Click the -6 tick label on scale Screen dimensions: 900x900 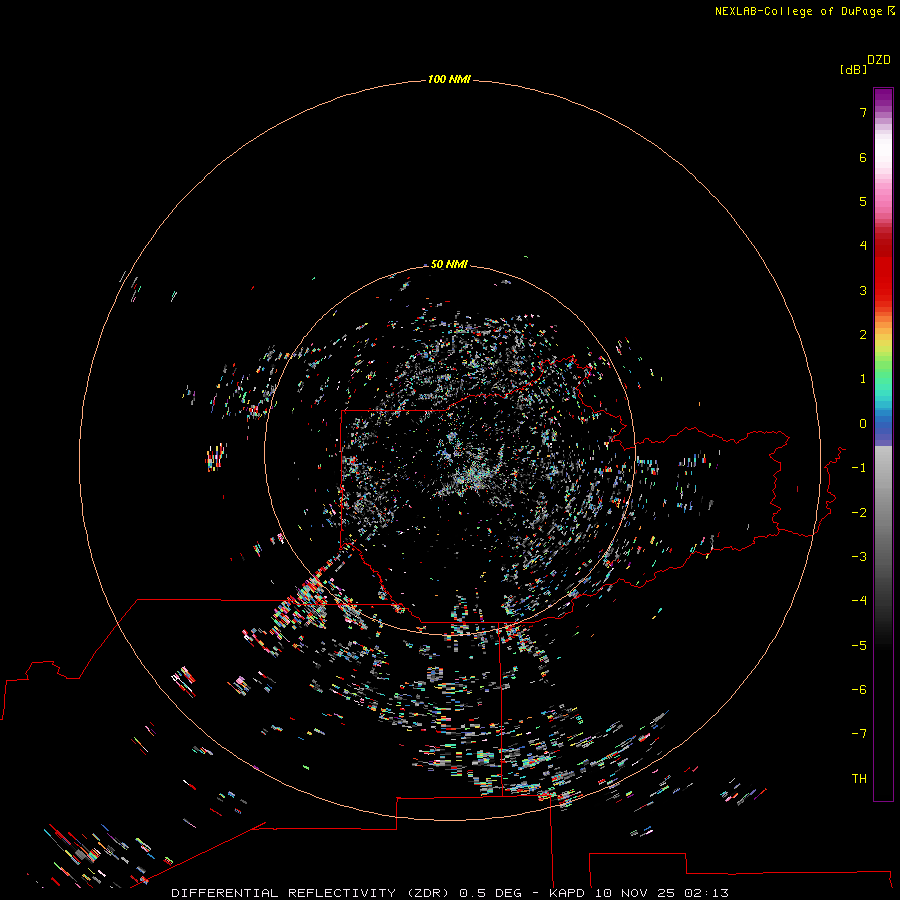tap(859, 690)
